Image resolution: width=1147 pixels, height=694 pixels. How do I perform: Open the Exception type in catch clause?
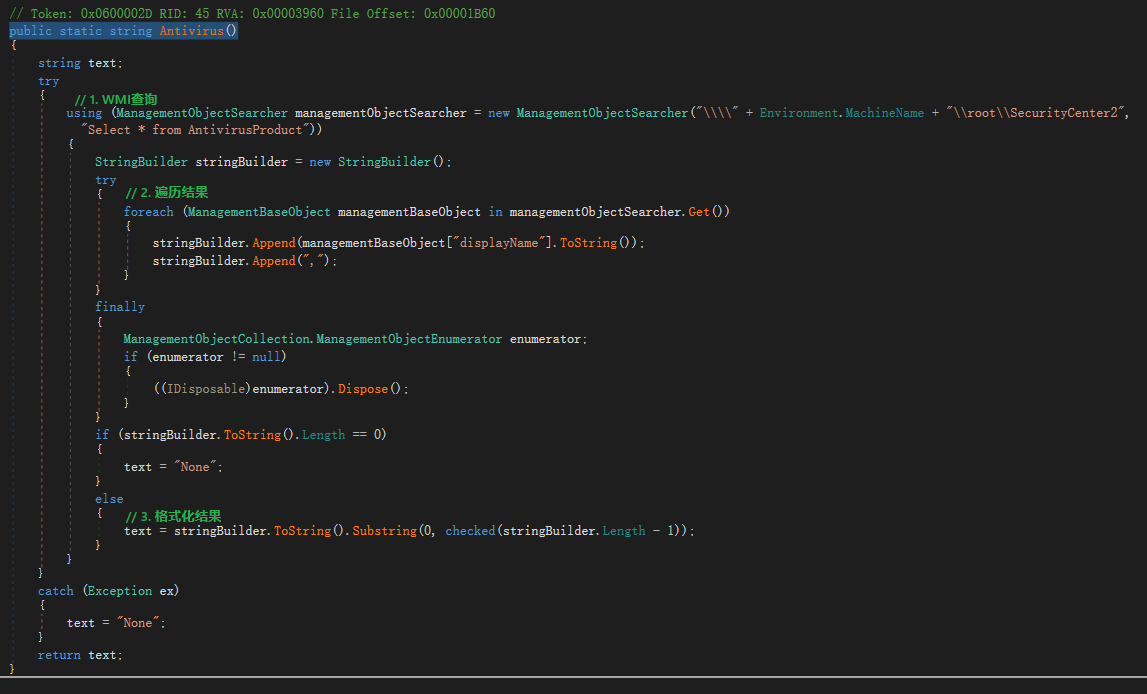tap(120, 590)
